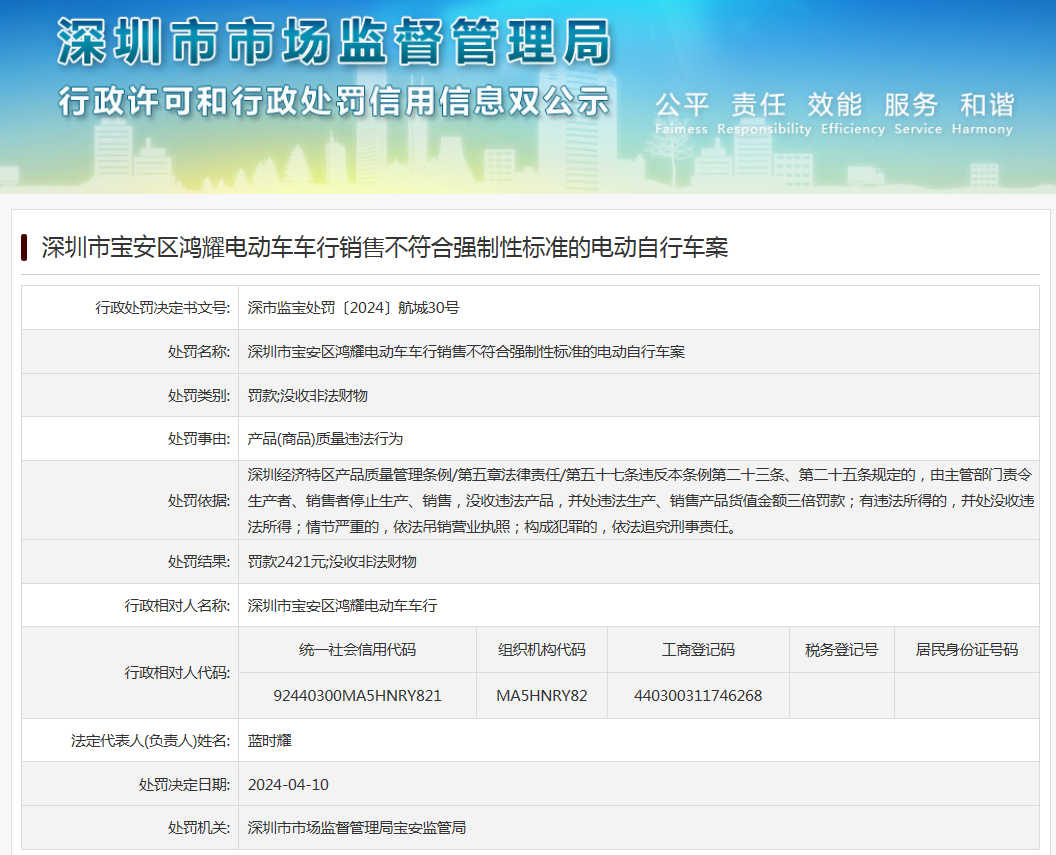Select 罚款2421元;没收非法财物 result value
Image resolution: width=1056 pixels, height=855 pixels.
tap(332, 561)
